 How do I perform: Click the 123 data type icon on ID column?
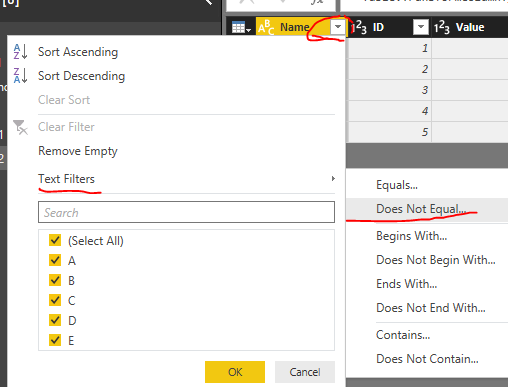coord(359,27)
